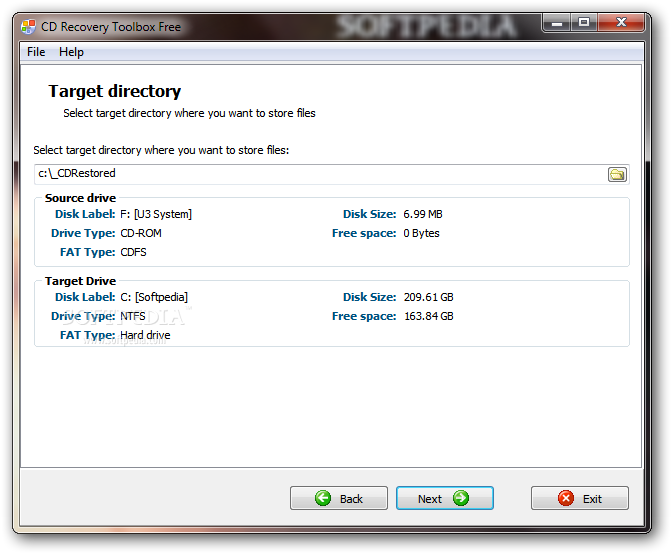Click the 'Target directory' heading
This screenshot has height=554, width=672.
(x=114, y=91)
